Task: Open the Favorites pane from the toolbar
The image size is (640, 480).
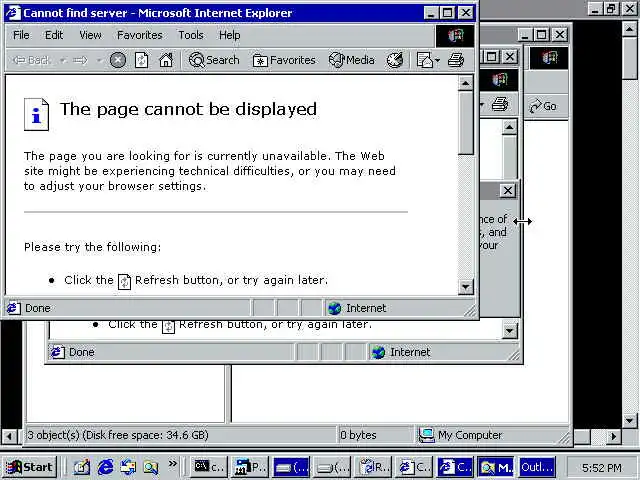Action: 284,60
